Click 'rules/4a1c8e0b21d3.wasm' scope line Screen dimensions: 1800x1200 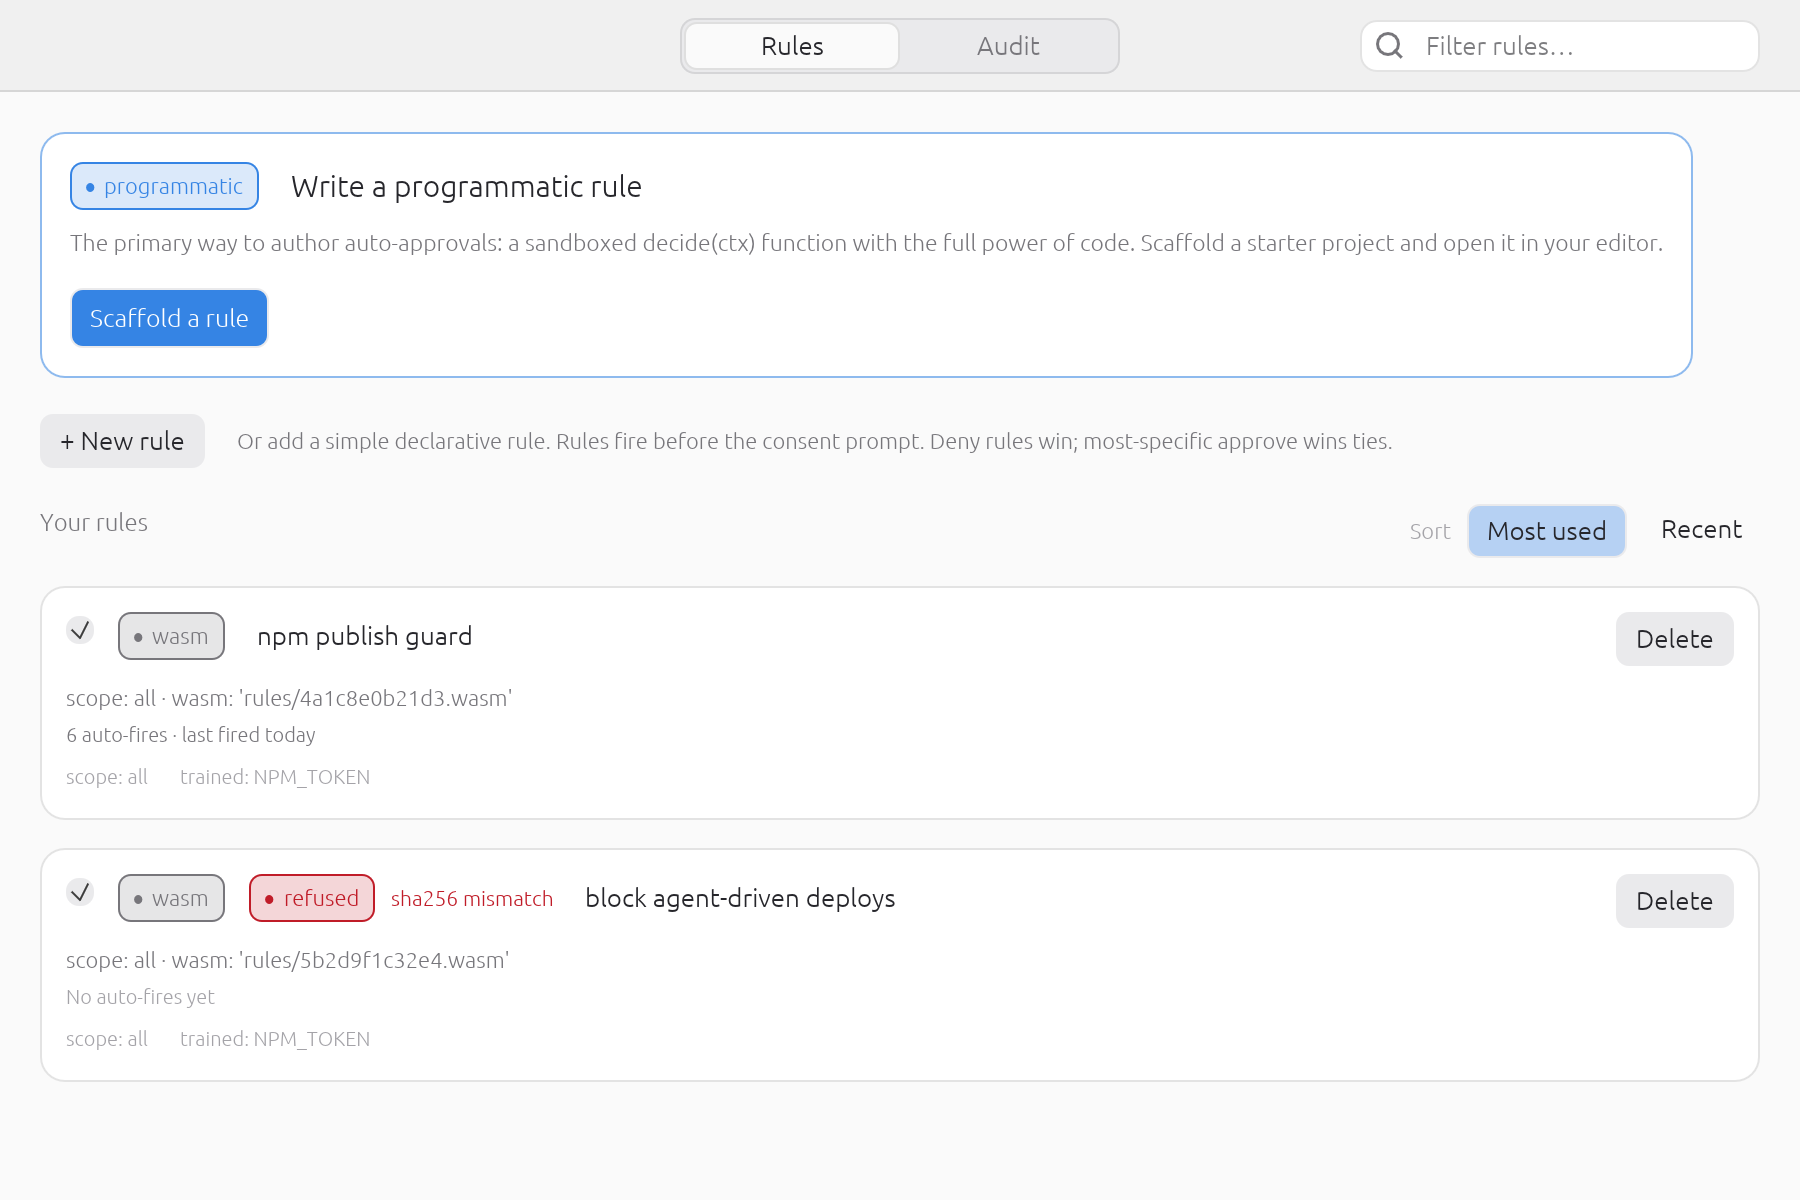[289, 698]
